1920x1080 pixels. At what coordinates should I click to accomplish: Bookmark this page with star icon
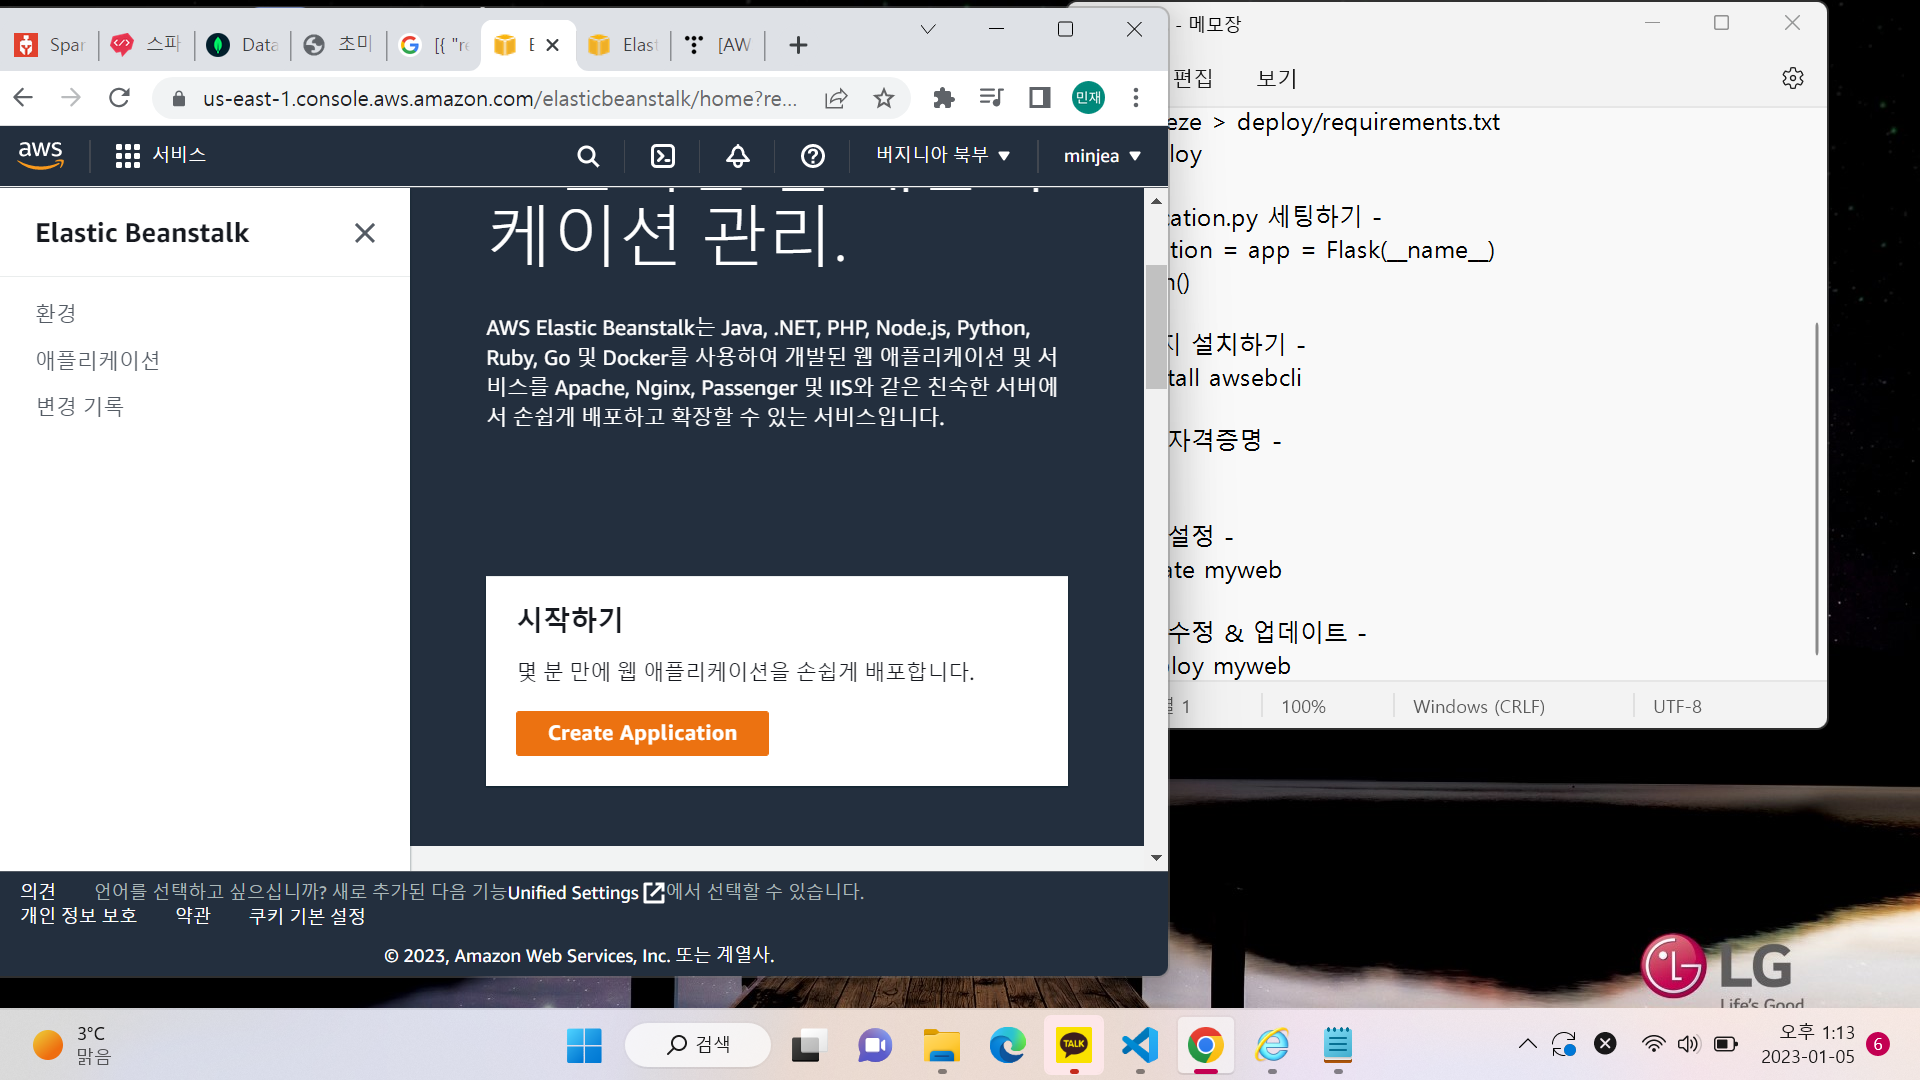click(x=883, y=98)
